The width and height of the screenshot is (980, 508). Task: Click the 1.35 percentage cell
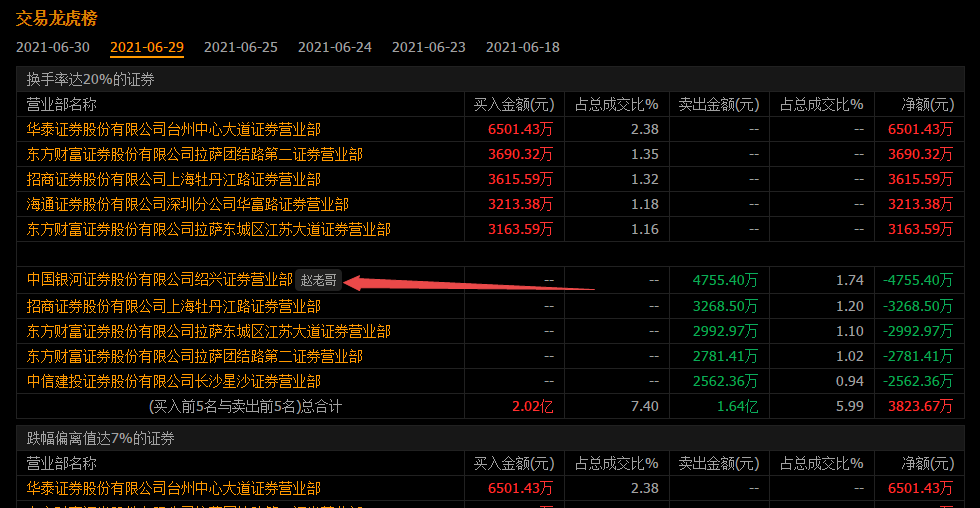pyautogui.click(x=645, y=154)
